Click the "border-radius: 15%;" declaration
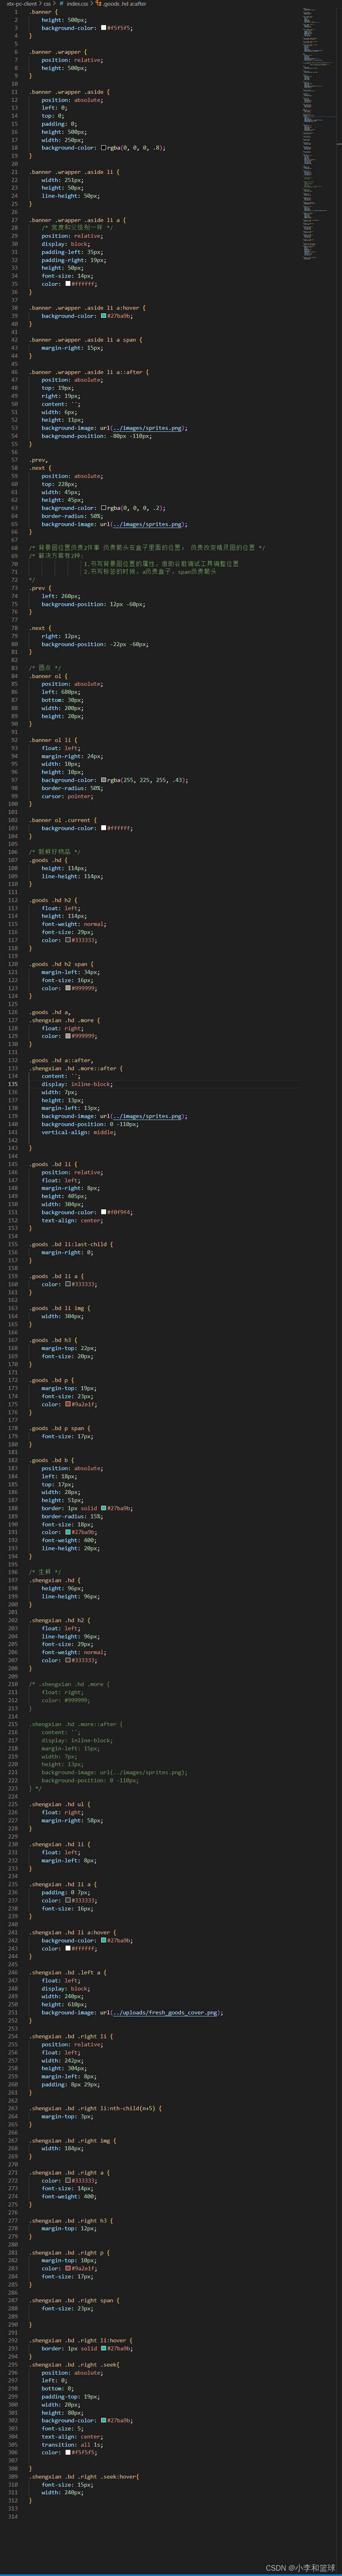 (73, 1516)
